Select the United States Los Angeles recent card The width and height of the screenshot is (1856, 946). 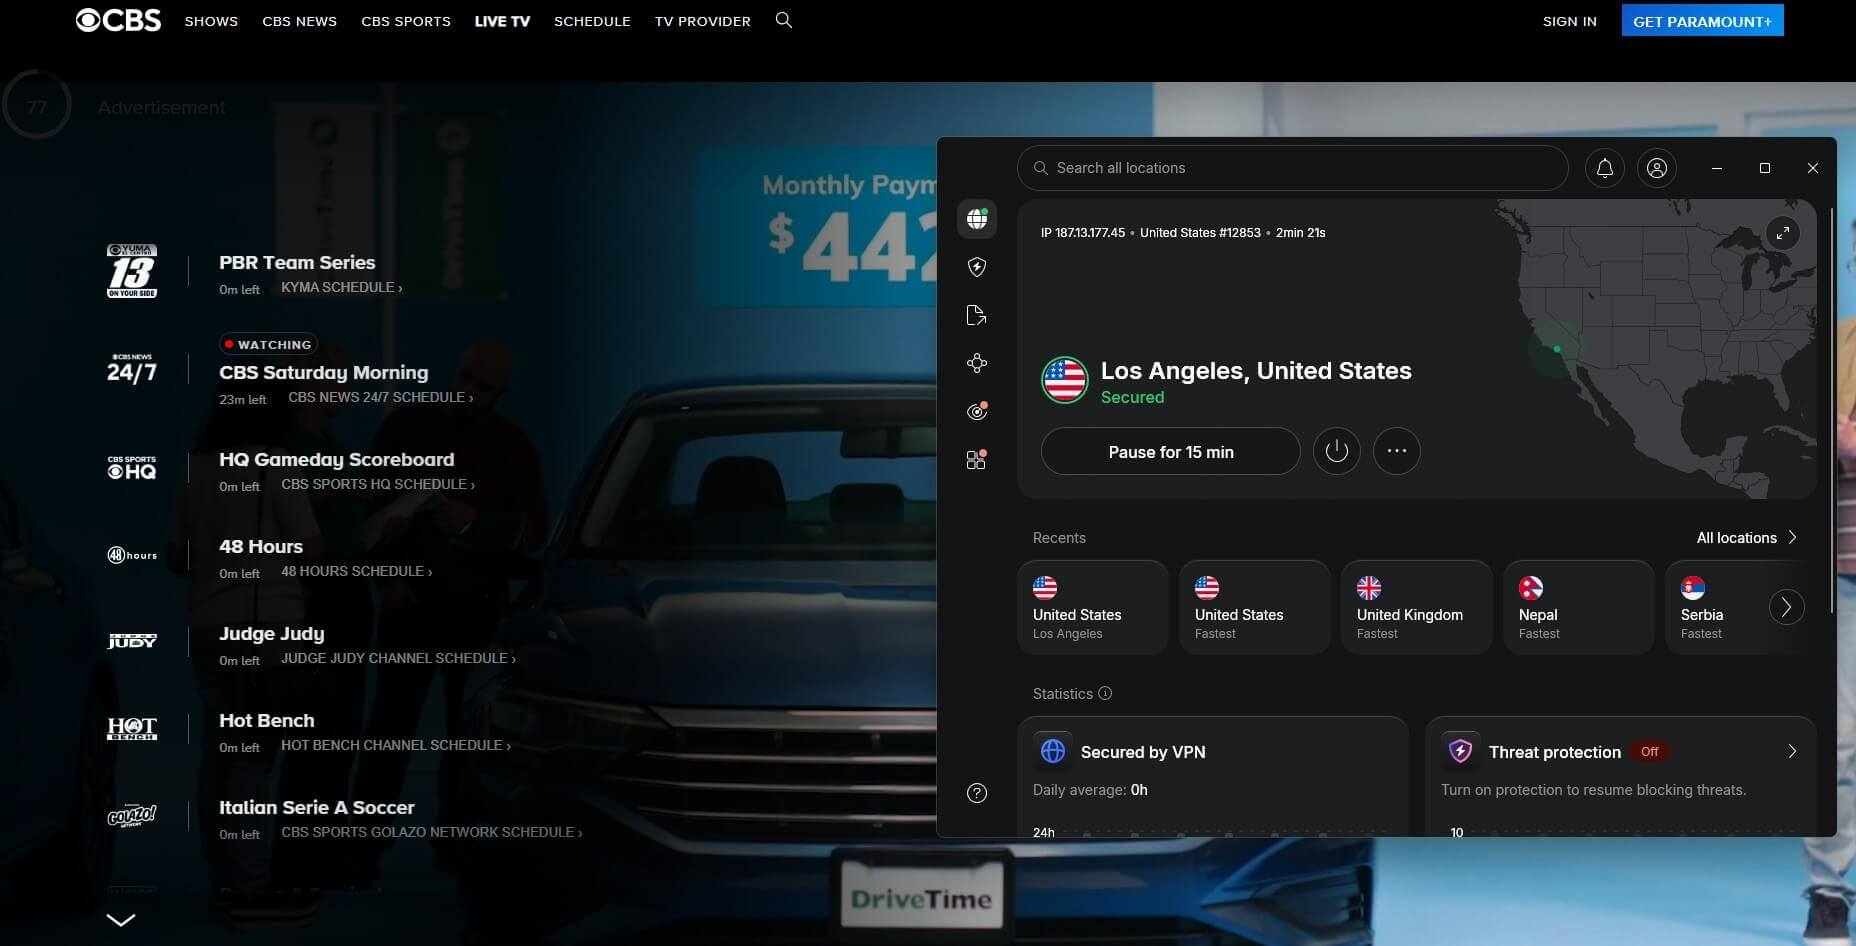point(1092,607)
